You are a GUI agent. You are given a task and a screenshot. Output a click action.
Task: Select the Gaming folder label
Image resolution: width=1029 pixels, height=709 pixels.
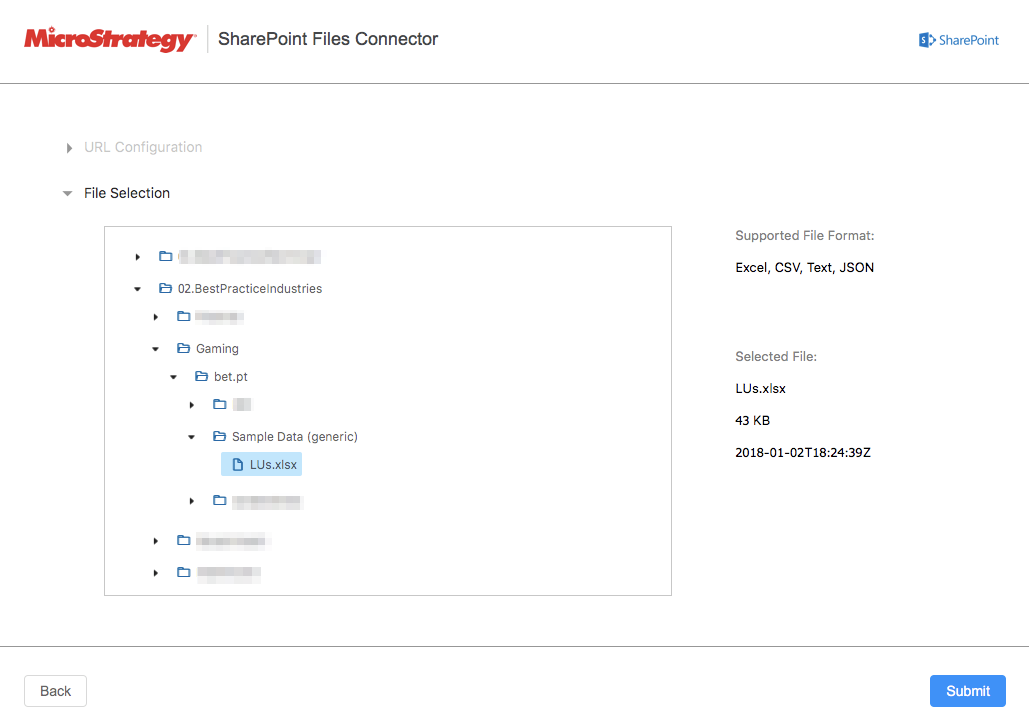(216, 348)
